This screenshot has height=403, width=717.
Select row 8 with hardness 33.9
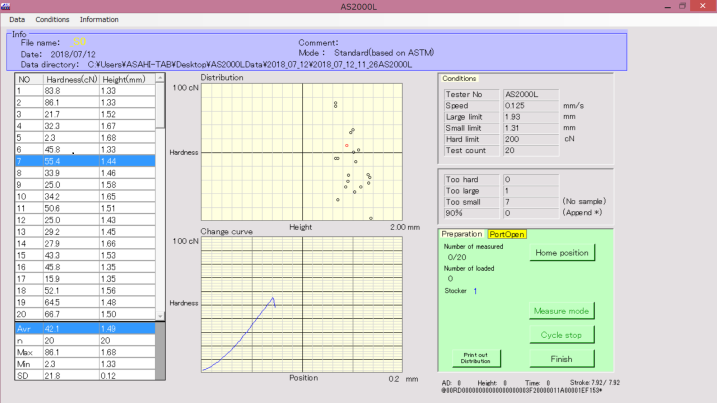[85, 173]
